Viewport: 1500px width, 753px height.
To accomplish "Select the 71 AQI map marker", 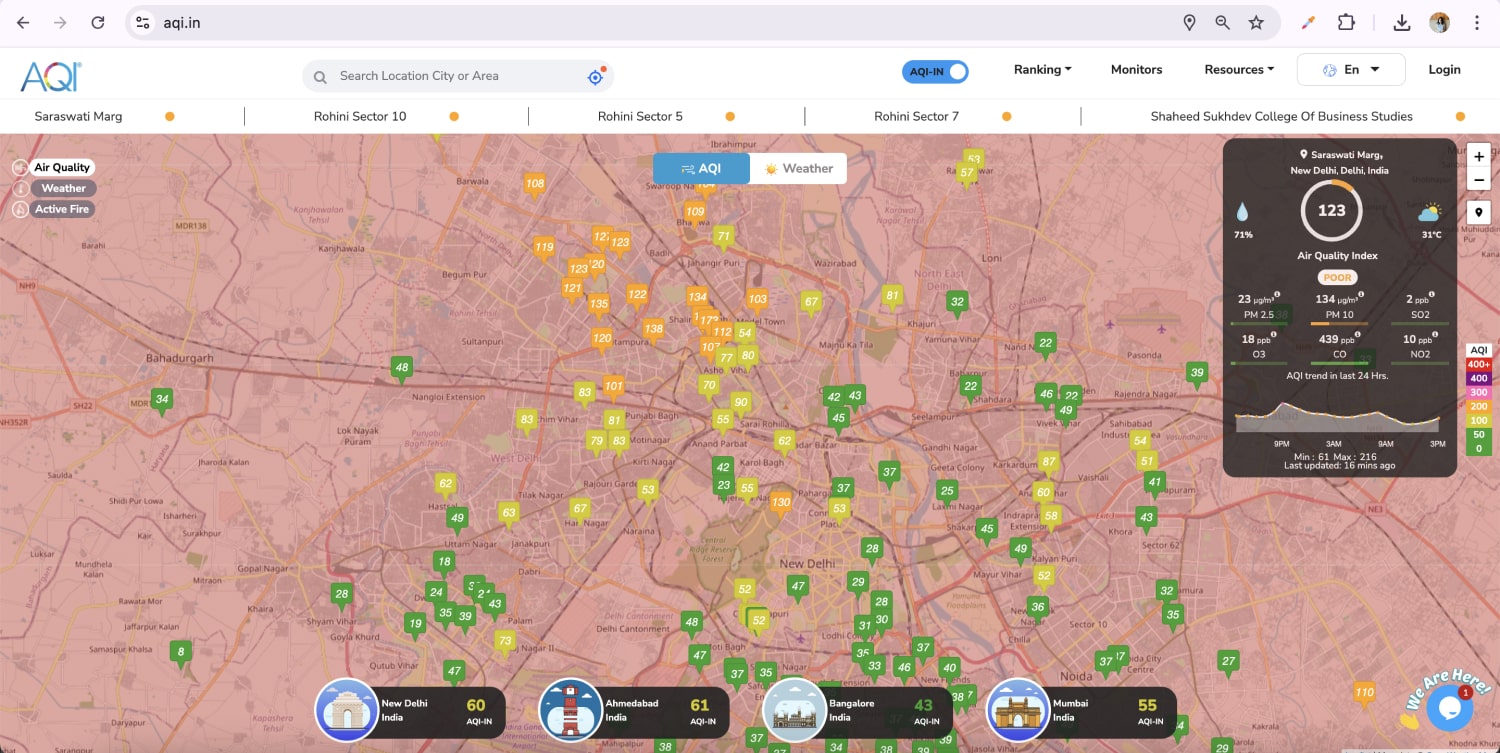I will [724, 237].
